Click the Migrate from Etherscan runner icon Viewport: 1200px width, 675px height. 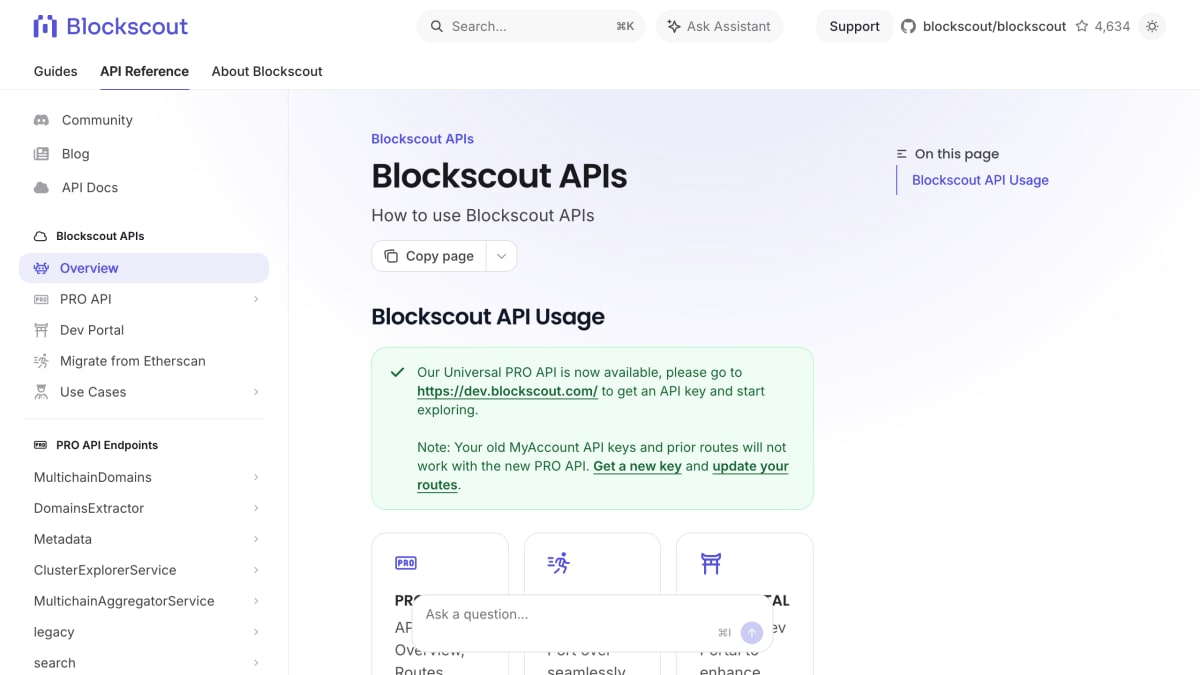41,361
